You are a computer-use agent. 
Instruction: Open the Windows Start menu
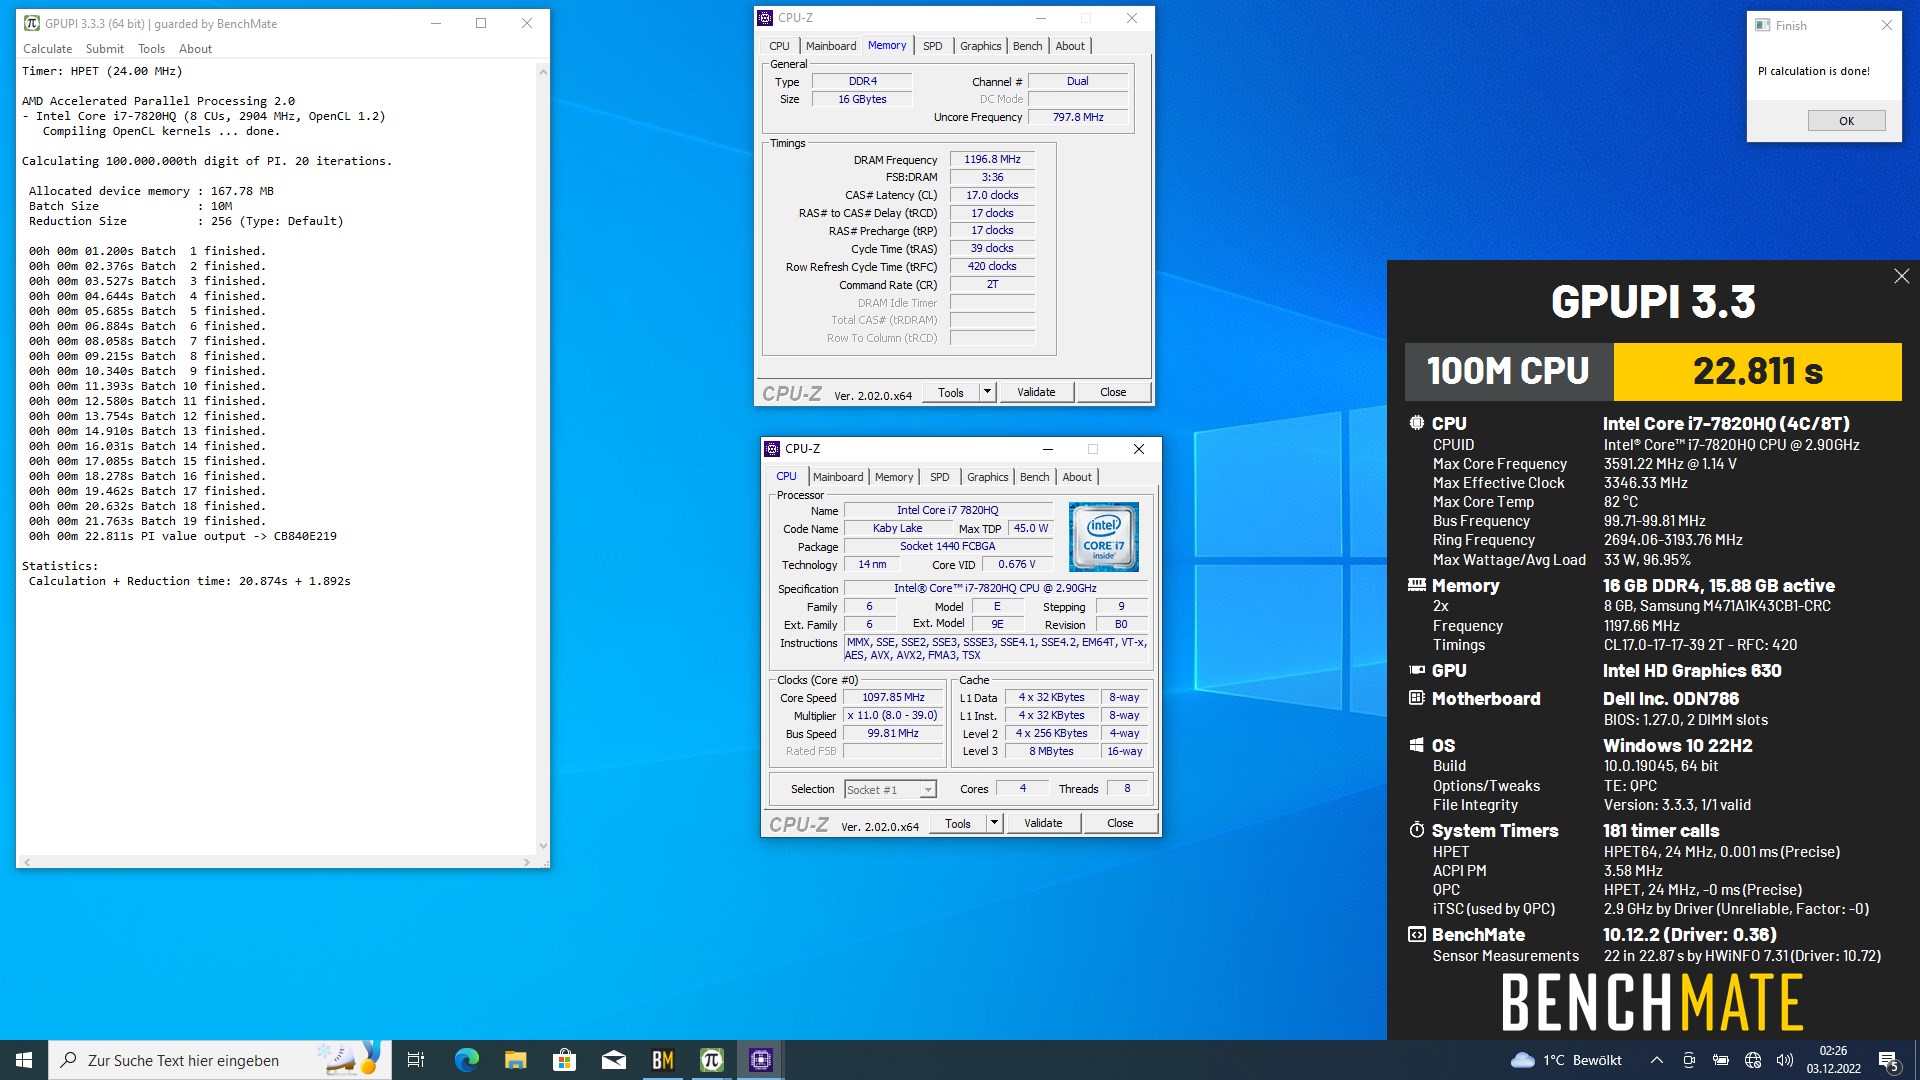24,1060
